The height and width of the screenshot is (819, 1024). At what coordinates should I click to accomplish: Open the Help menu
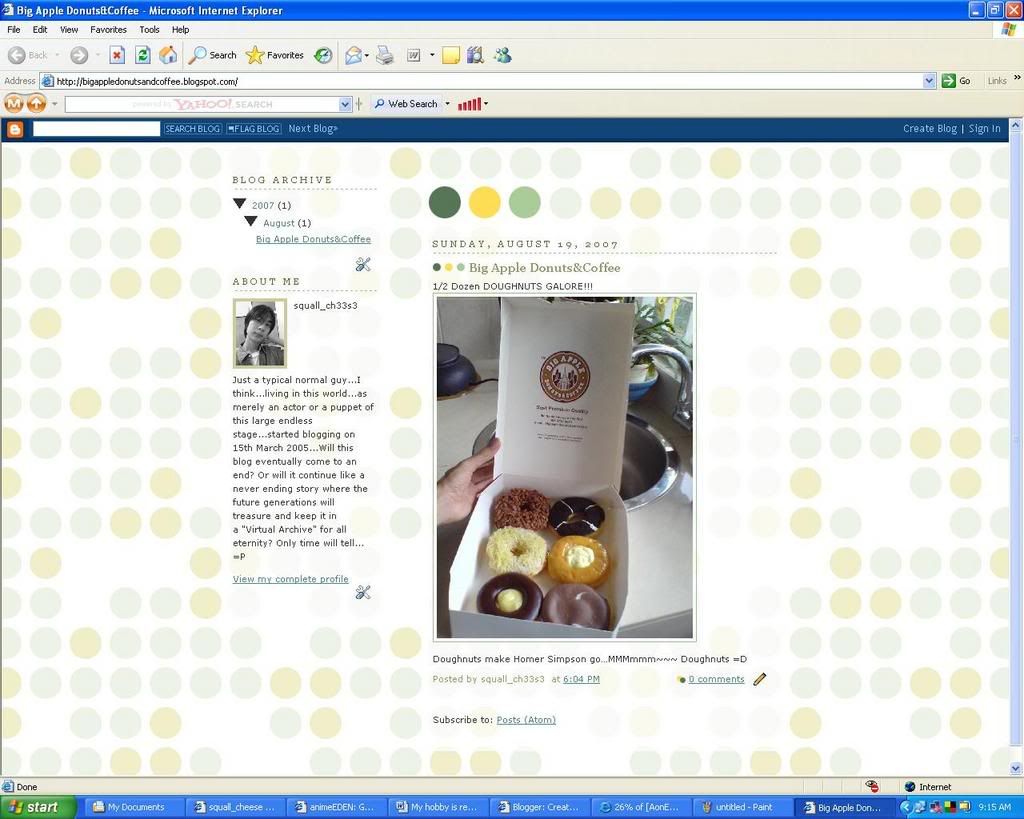(x=180, y=29)
